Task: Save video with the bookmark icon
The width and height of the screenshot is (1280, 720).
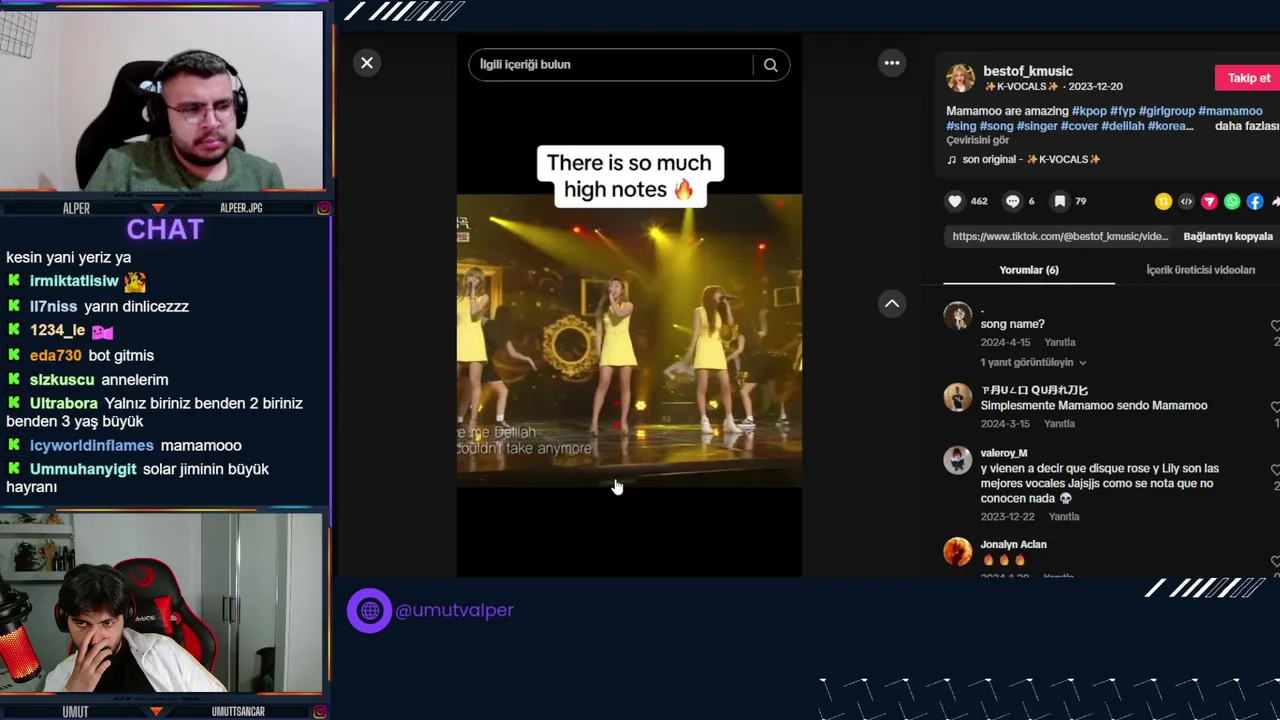Action: click(x=1060, y=201)
